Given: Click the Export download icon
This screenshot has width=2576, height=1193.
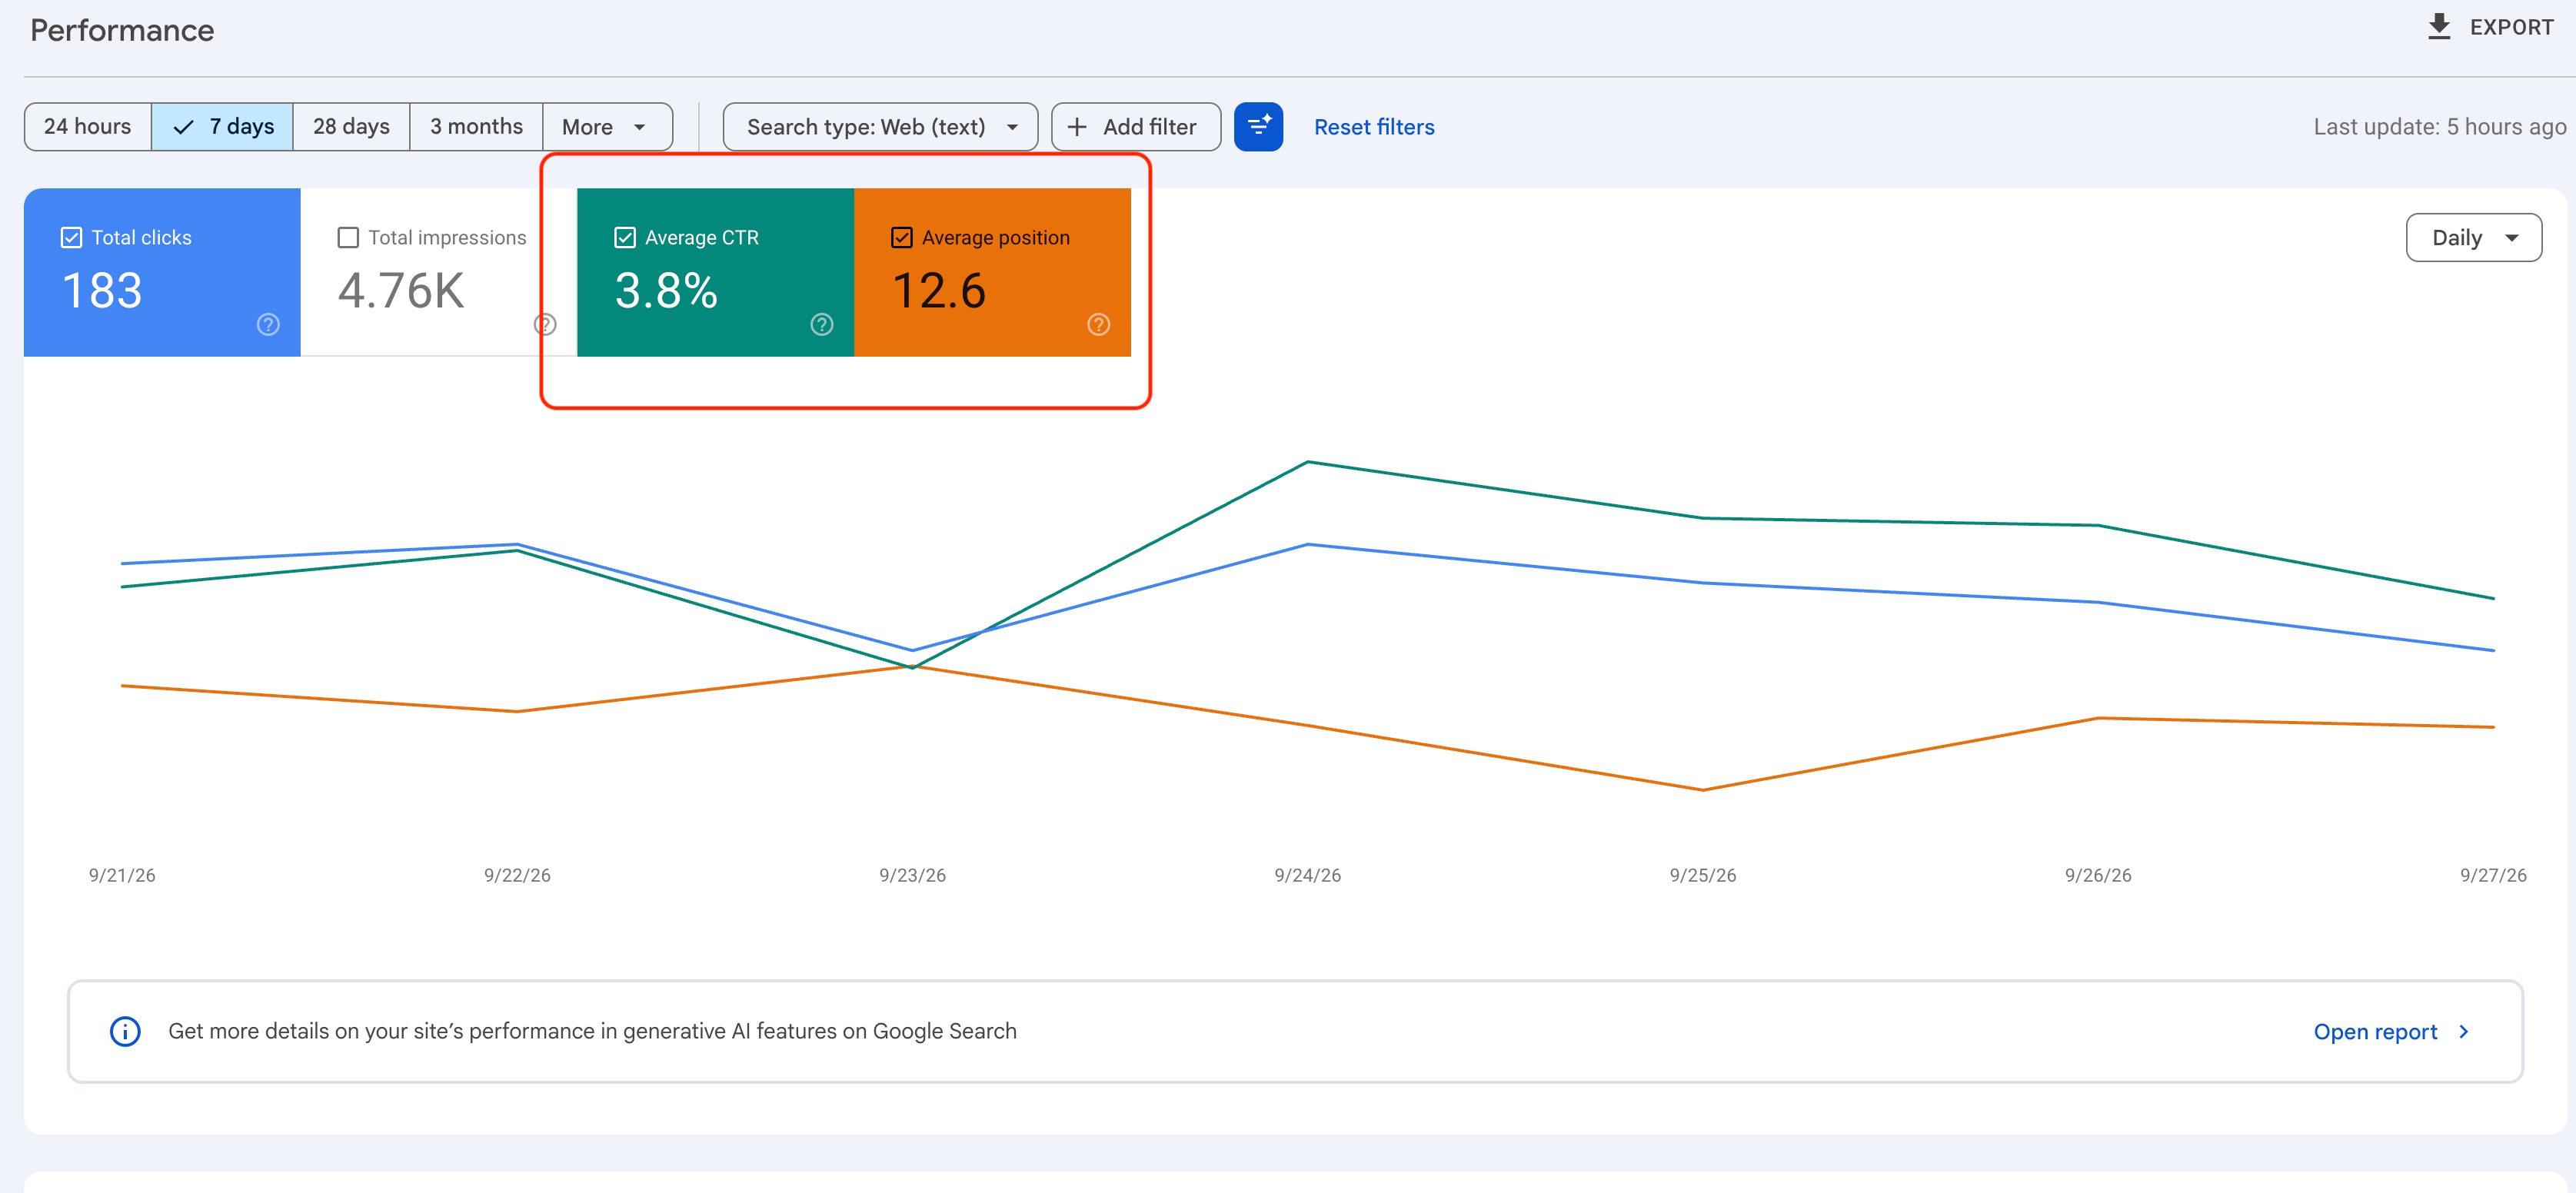Looking at the screenshot, I should point(2439,27).
